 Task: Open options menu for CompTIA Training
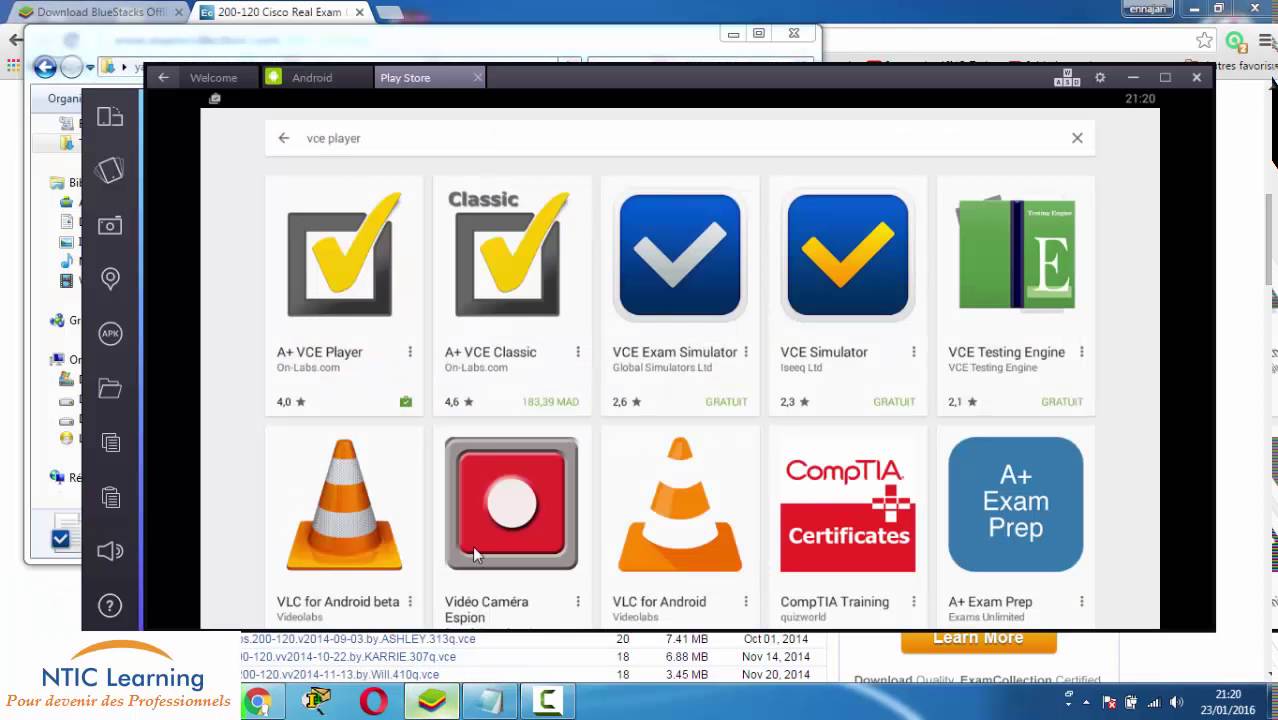tap(914, 602)
